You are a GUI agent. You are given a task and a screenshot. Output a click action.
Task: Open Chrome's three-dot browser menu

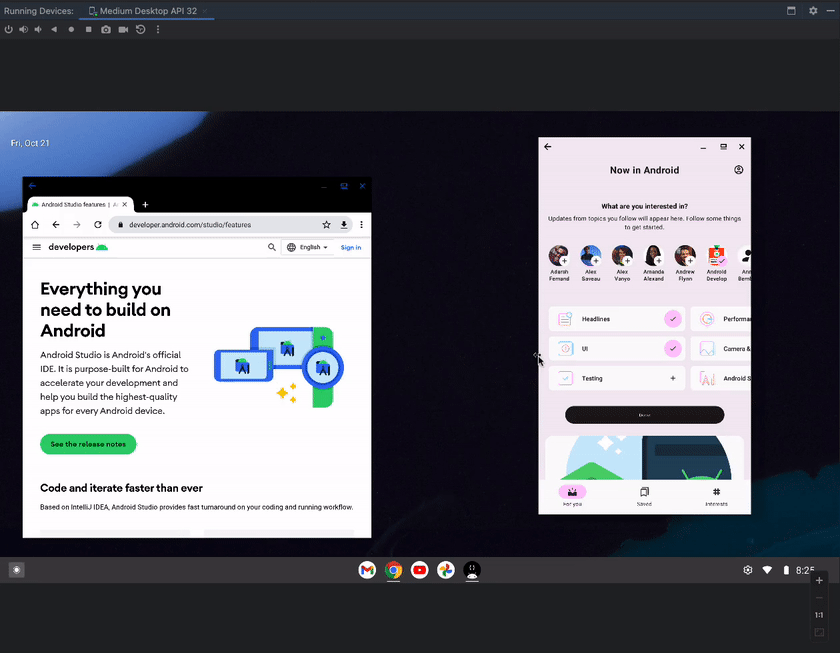pyautogui.click(x=362, y=224)
